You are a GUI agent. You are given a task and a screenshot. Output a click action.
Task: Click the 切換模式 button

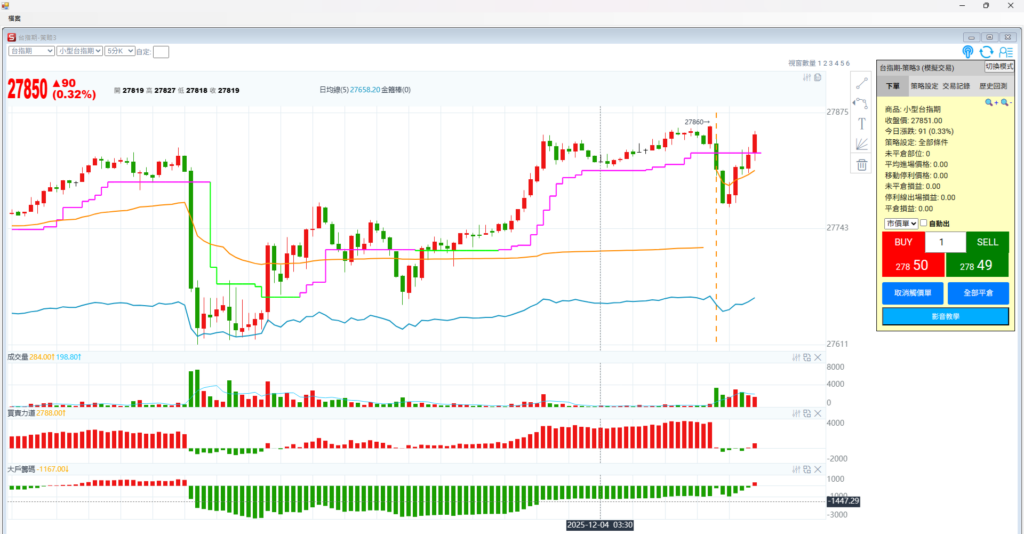999,66
